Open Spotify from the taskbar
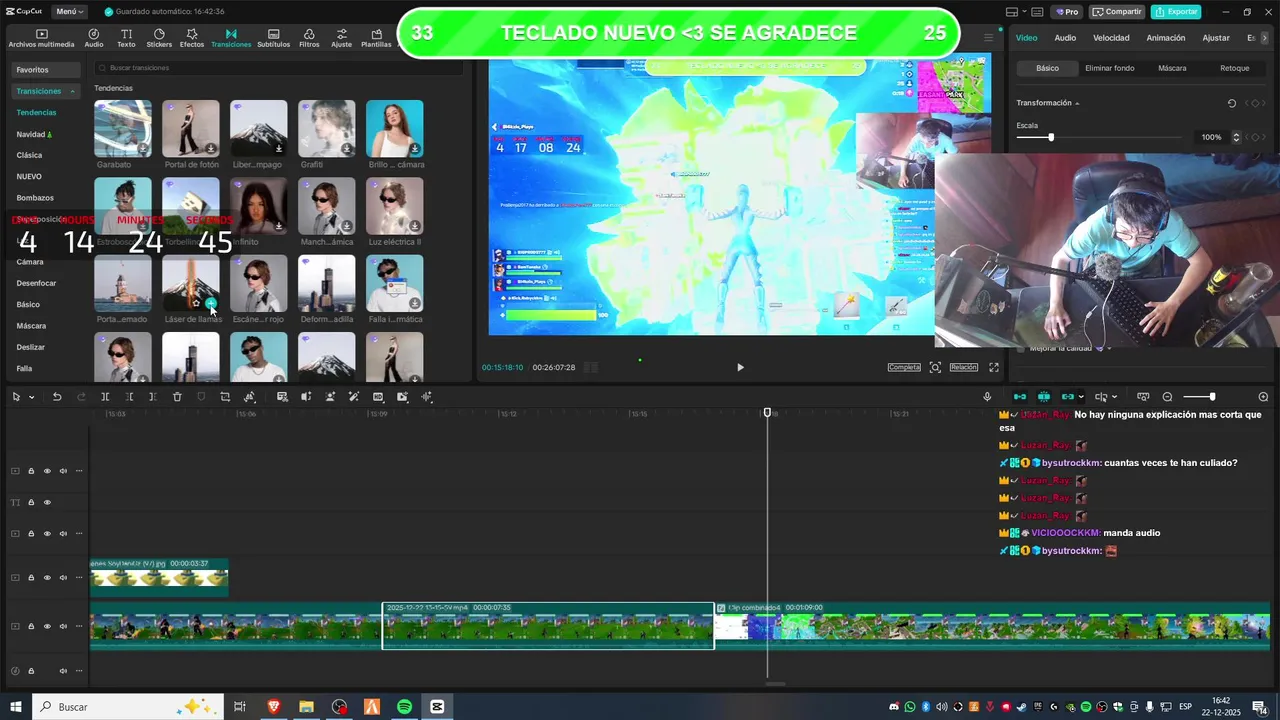The height and width of the screenshot is (720, 1280). [404, 707]
